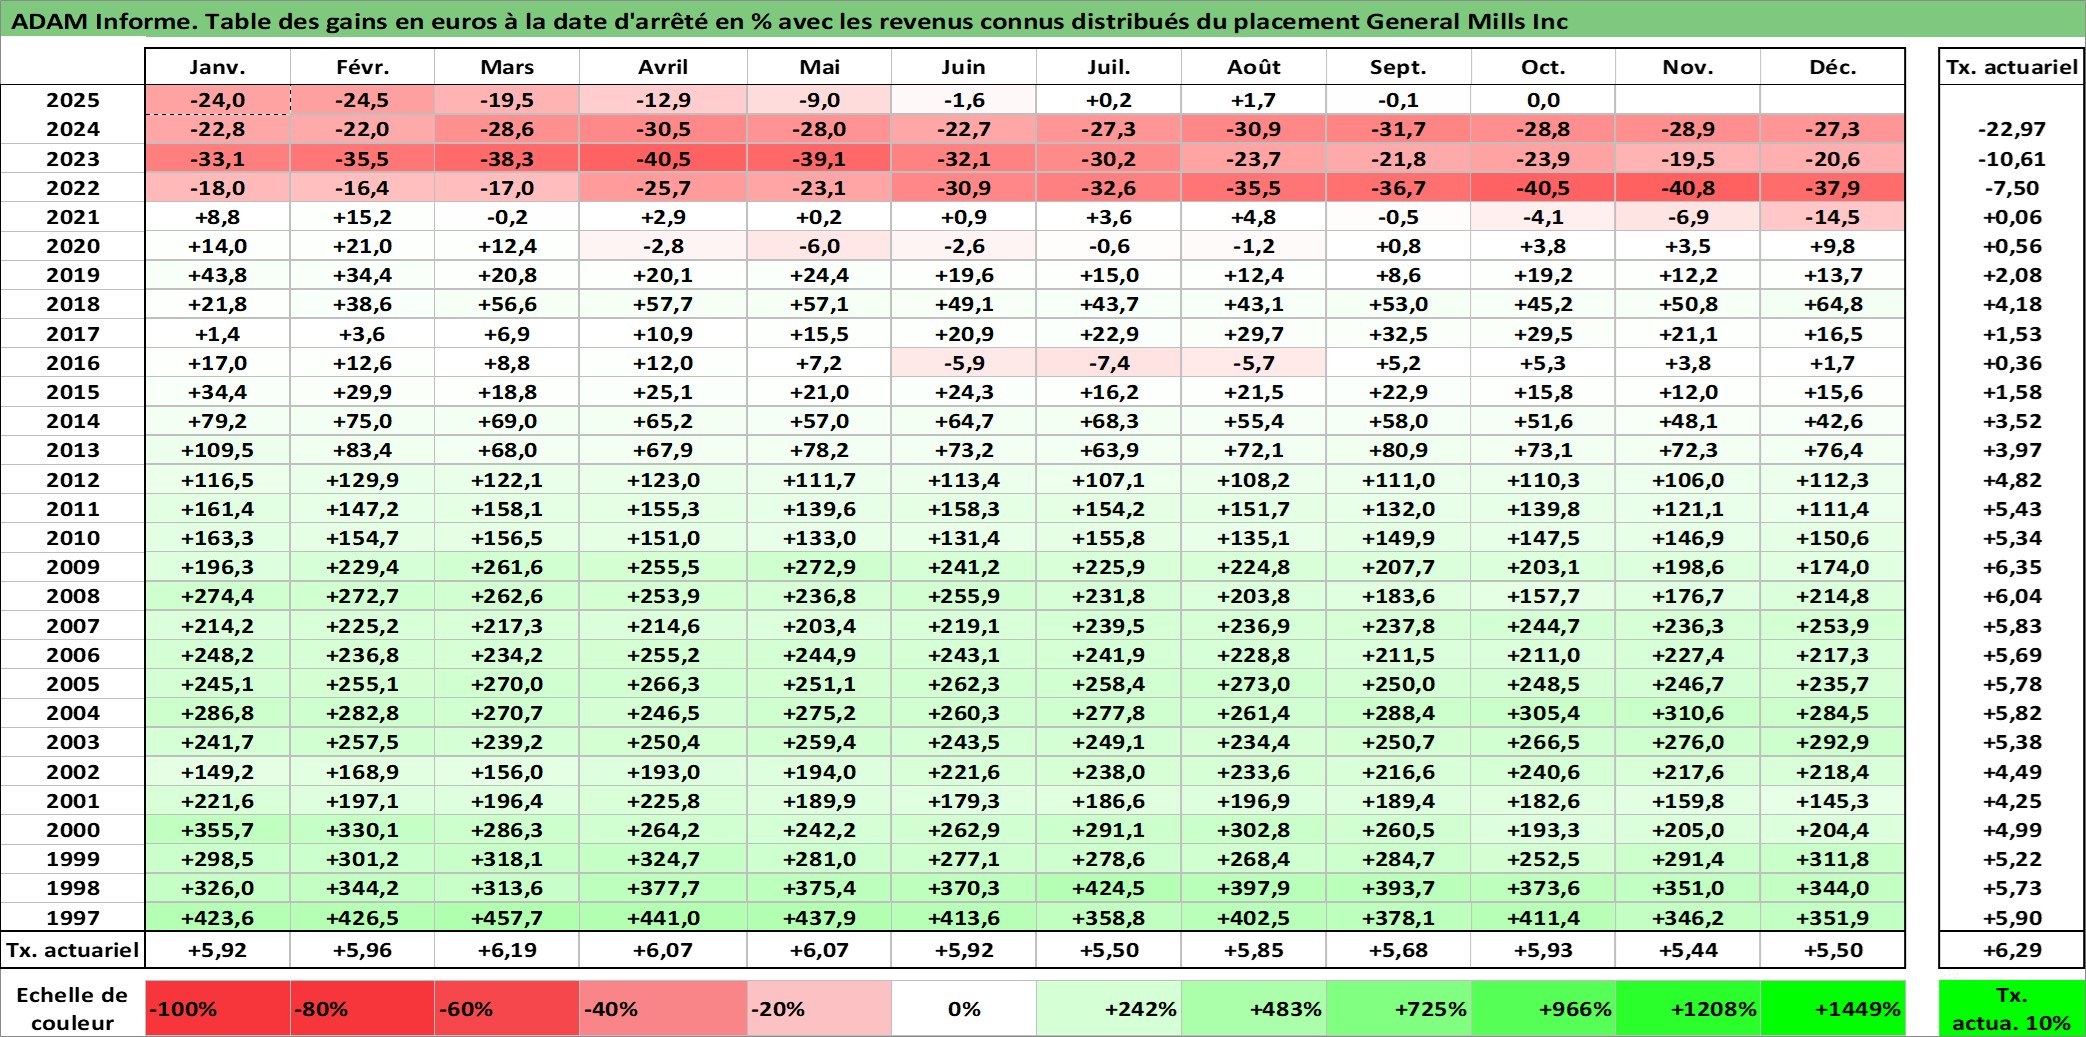Select the +109,5 cell in 2013
Image resolution: width=2086 pixels, height=1037 pixels.
[x=217, y=450]
